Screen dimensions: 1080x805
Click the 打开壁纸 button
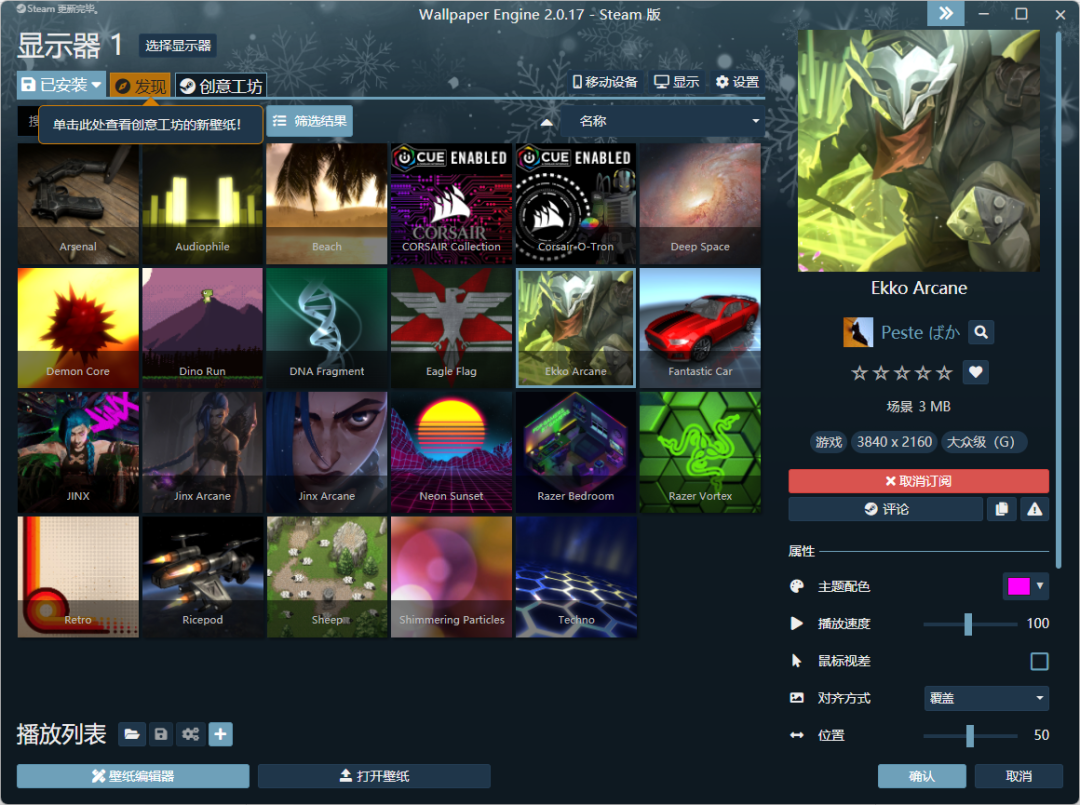click(x=374, y=776)
